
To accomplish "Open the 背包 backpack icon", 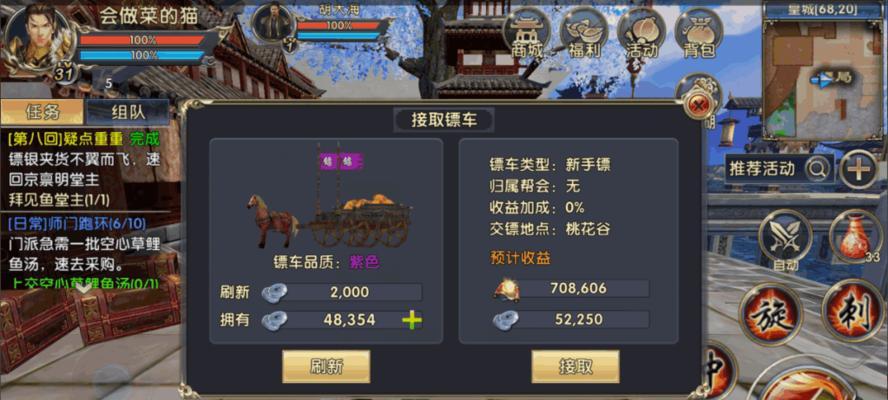I will point(699,33).
